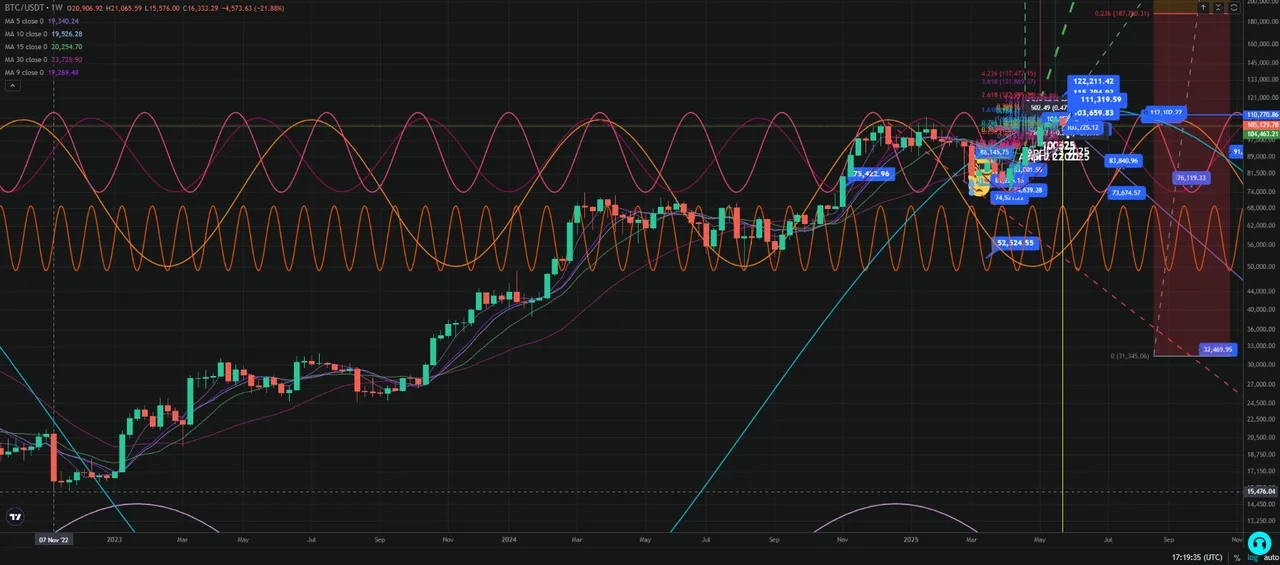1280x565 pixels.
Task: Select the 75,422.96 price note label
Action: [870, 173]
